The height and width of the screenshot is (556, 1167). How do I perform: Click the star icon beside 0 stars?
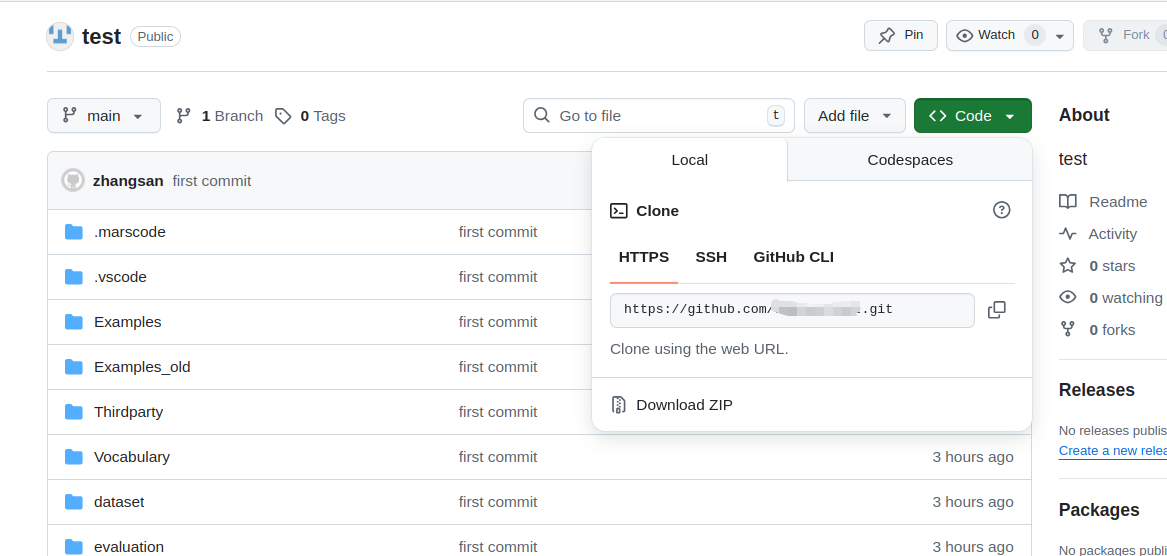pyautogui.click(x=1068, y=266)
